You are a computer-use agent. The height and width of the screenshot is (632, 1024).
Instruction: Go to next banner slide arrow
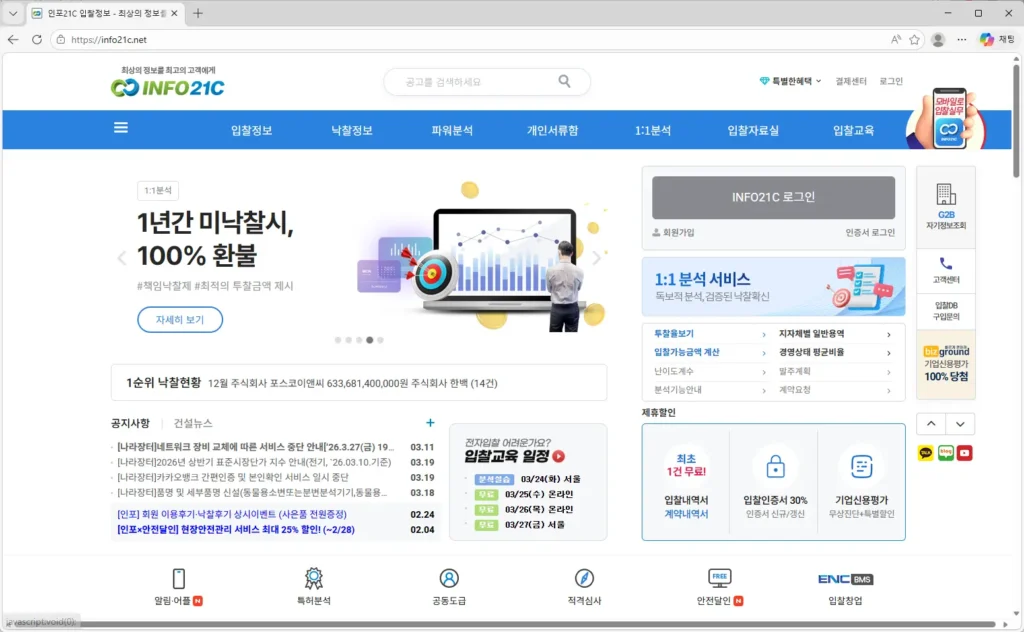596,258
